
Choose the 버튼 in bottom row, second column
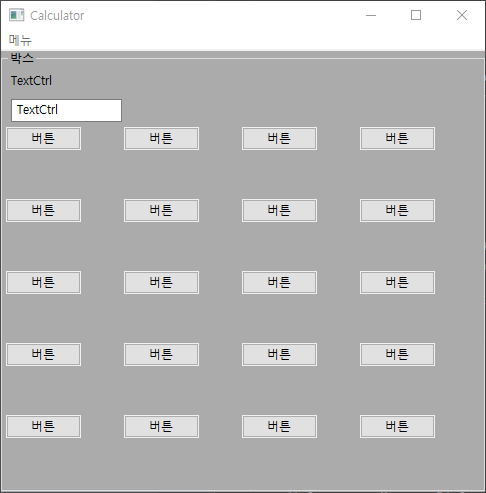[x=161, y=426]
